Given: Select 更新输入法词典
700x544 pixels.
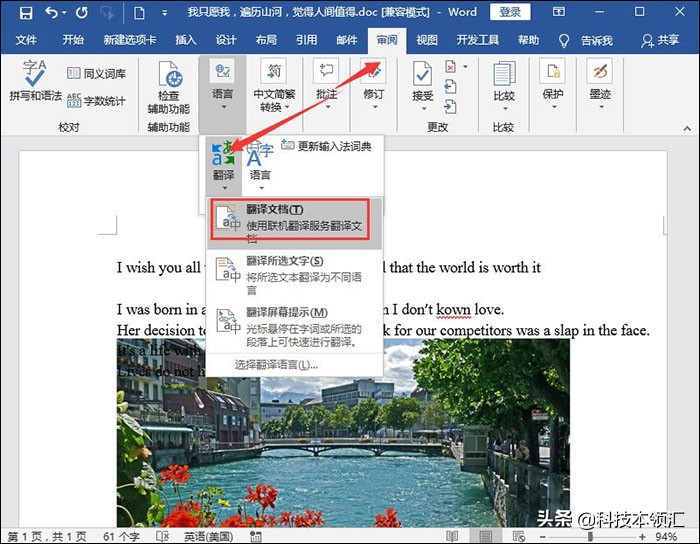Looking at the screenshot, I should coord(326,146).
